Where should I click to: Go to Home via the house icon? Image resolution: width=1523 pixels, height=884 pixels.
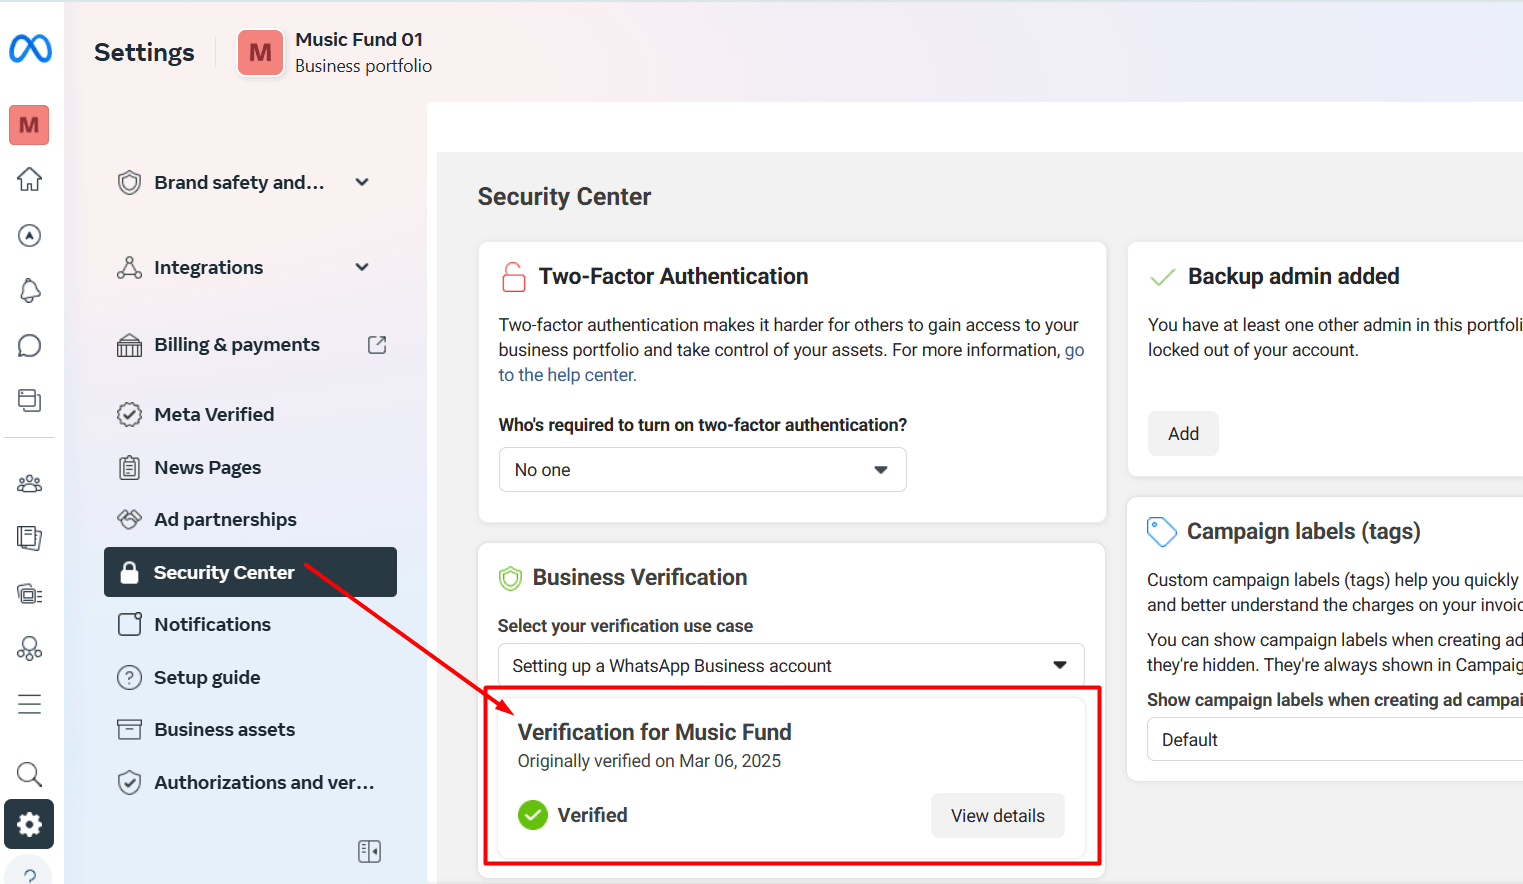(30, 180)
